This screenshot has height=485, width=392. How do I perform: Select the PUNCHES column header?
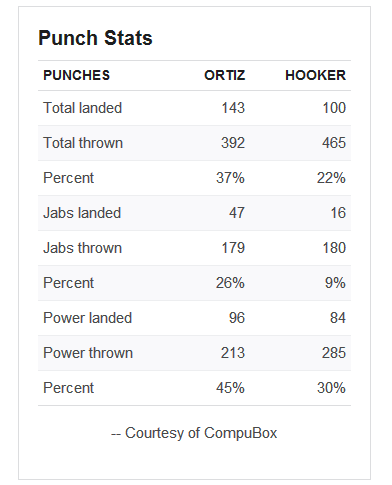77,75
